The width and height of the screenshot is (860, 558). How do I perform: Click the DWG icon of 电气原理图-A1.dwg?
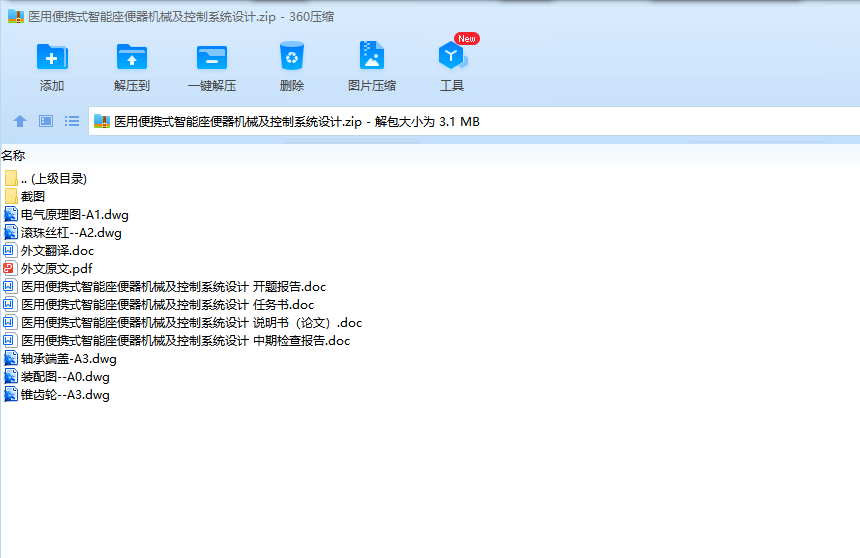coord(10,215)
